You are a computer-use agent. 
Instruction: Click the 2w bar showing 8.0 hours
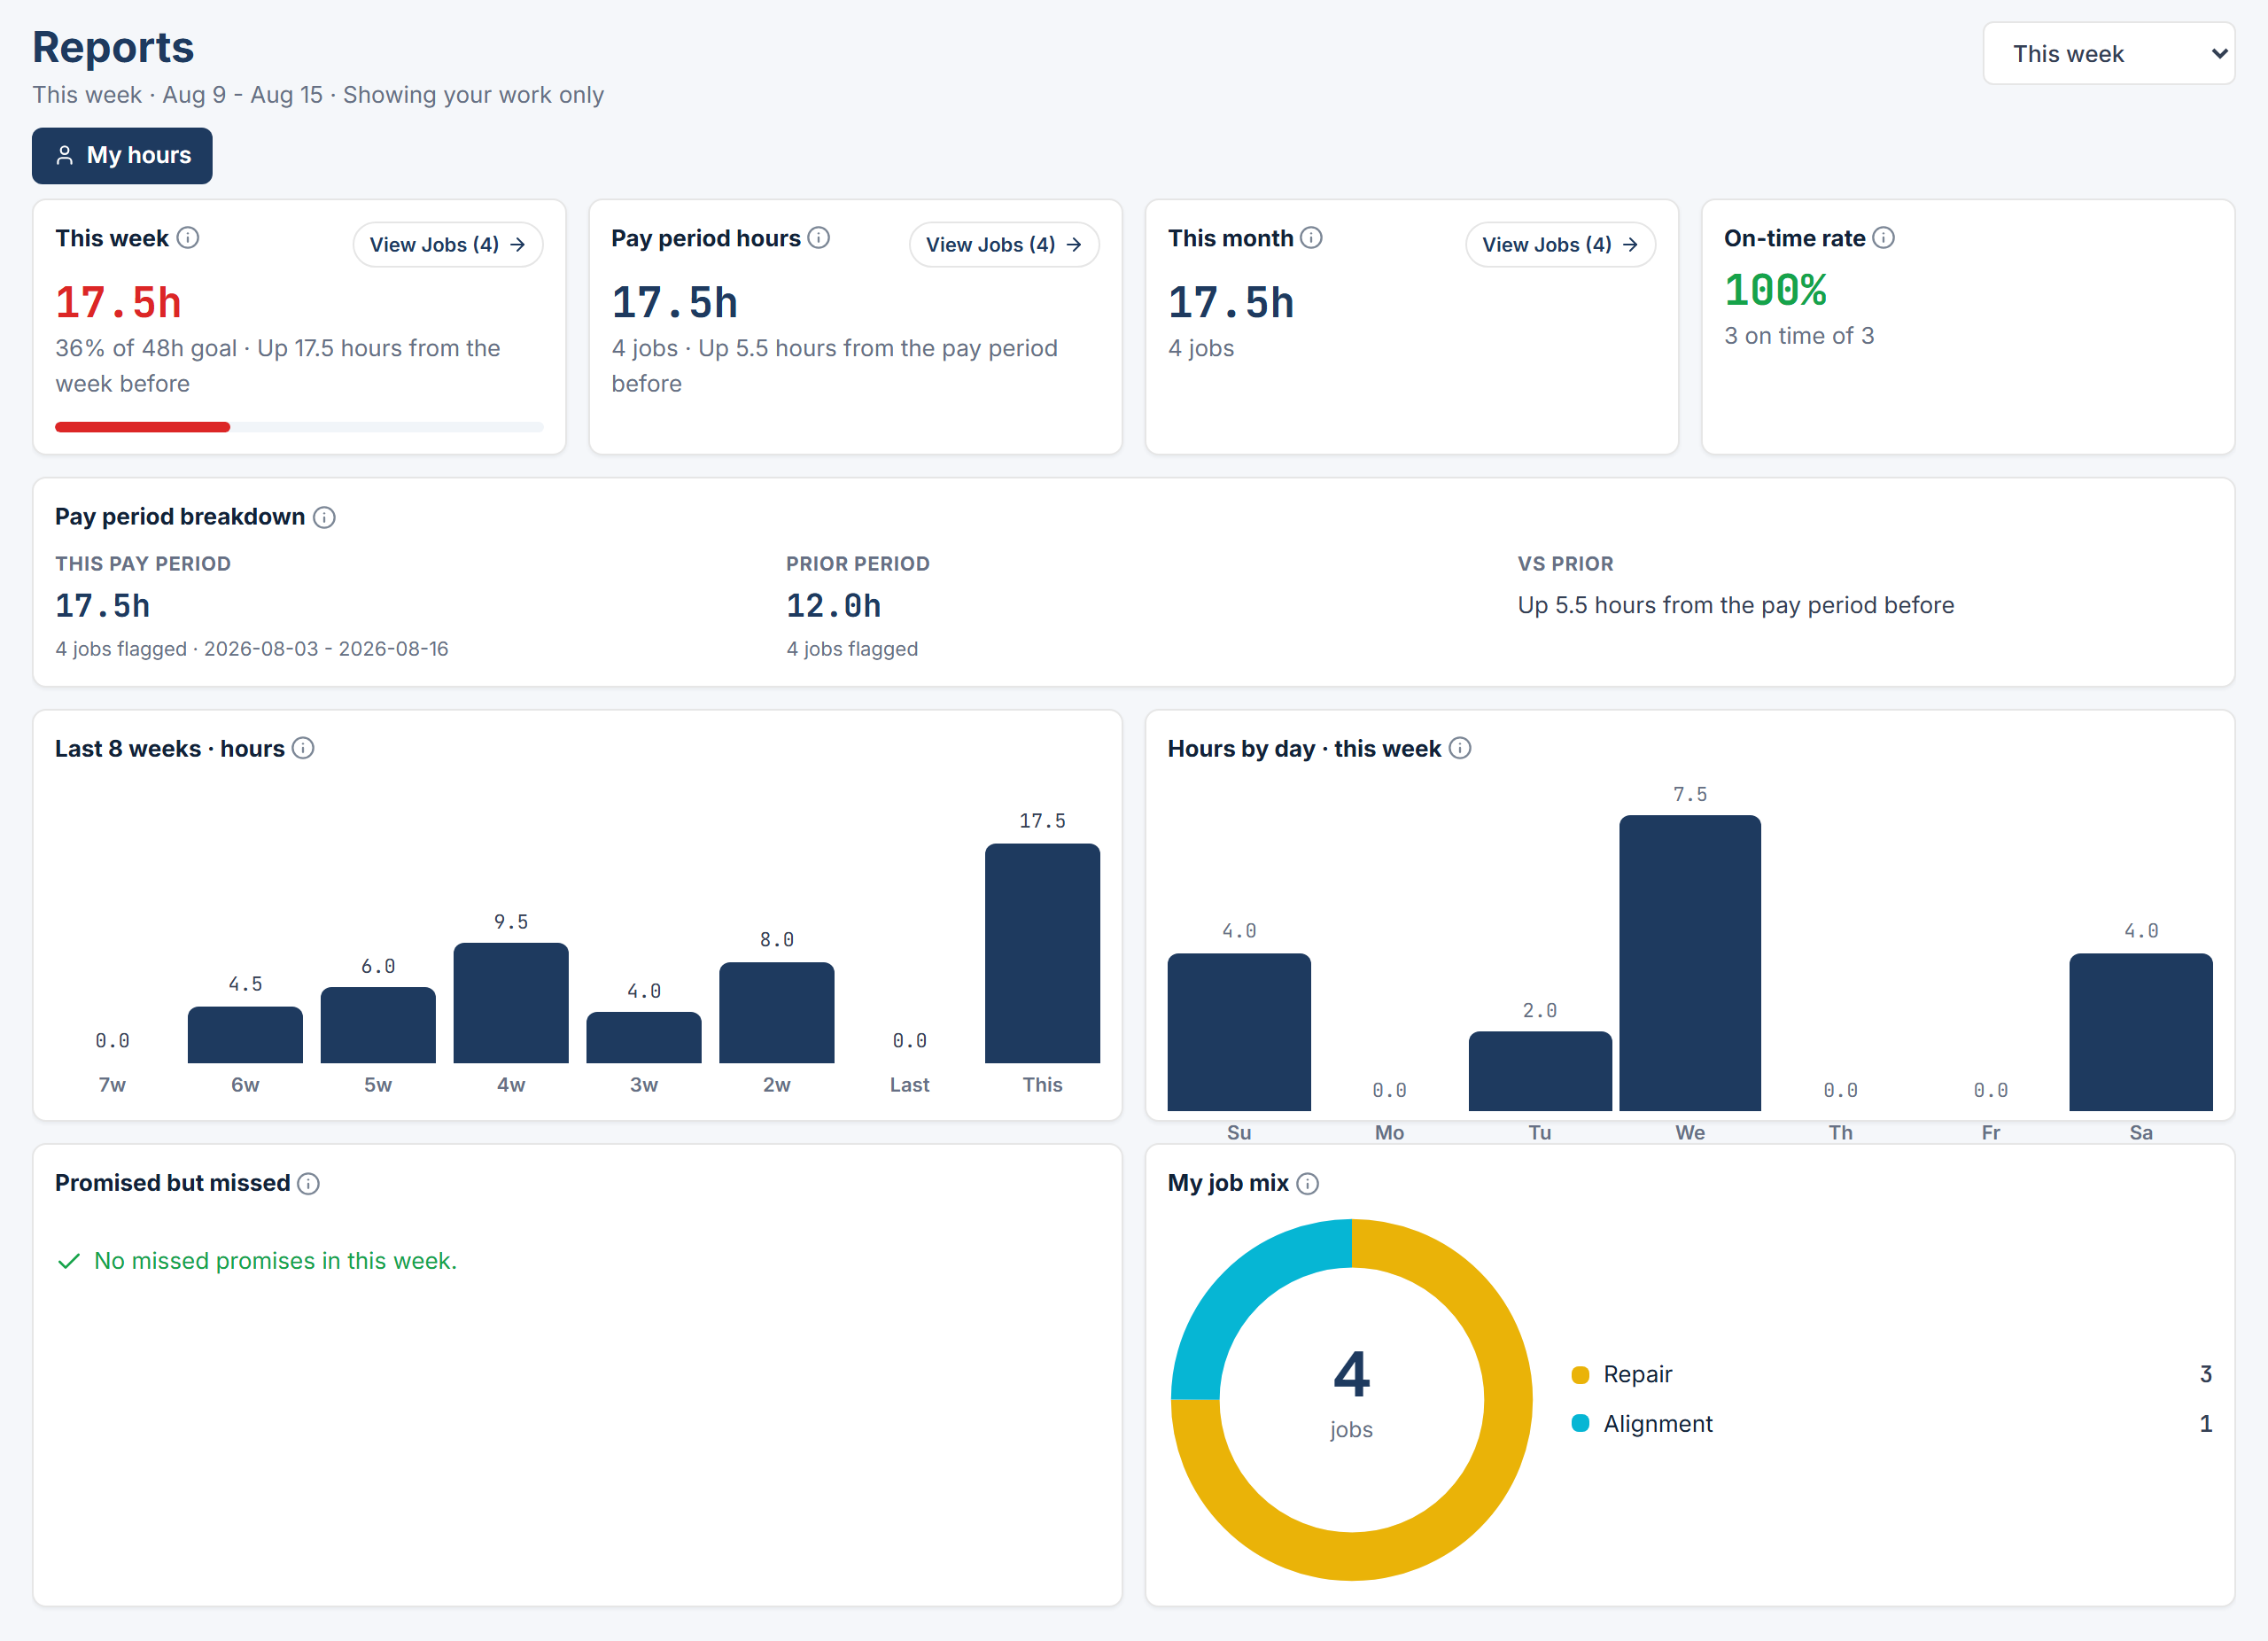point(777,1013)
